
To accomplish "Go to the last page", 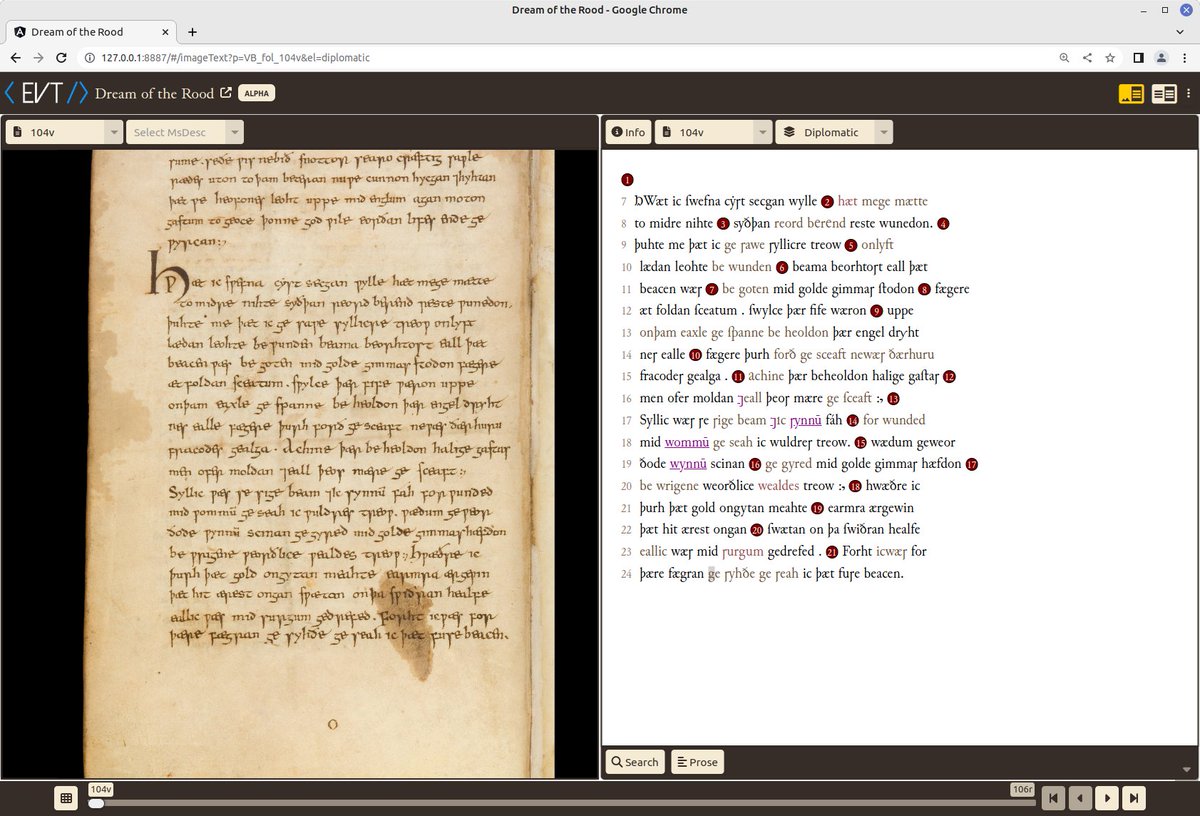I will click(x=1134, y=798).
